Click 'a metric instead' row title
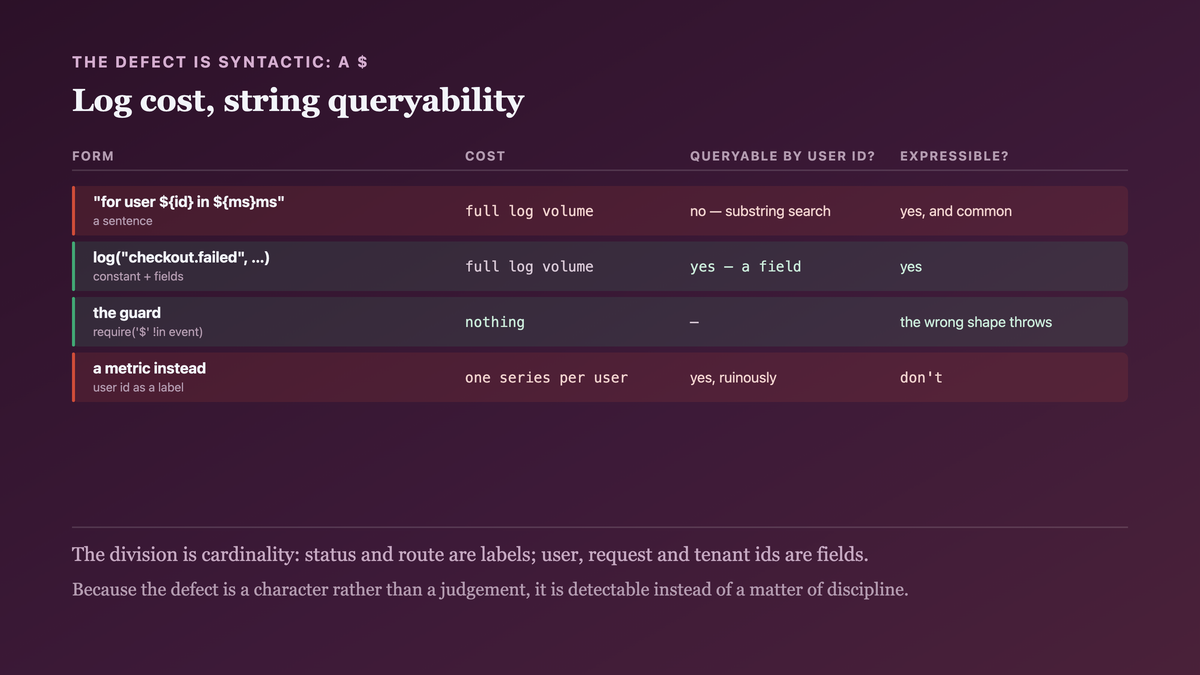1200x675 pixels. 149,368
